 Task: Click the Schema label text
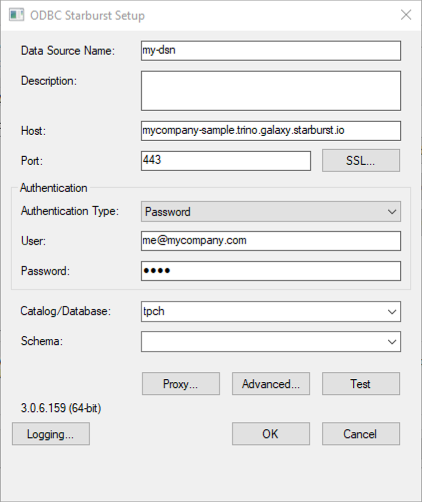tap(42, 341)
